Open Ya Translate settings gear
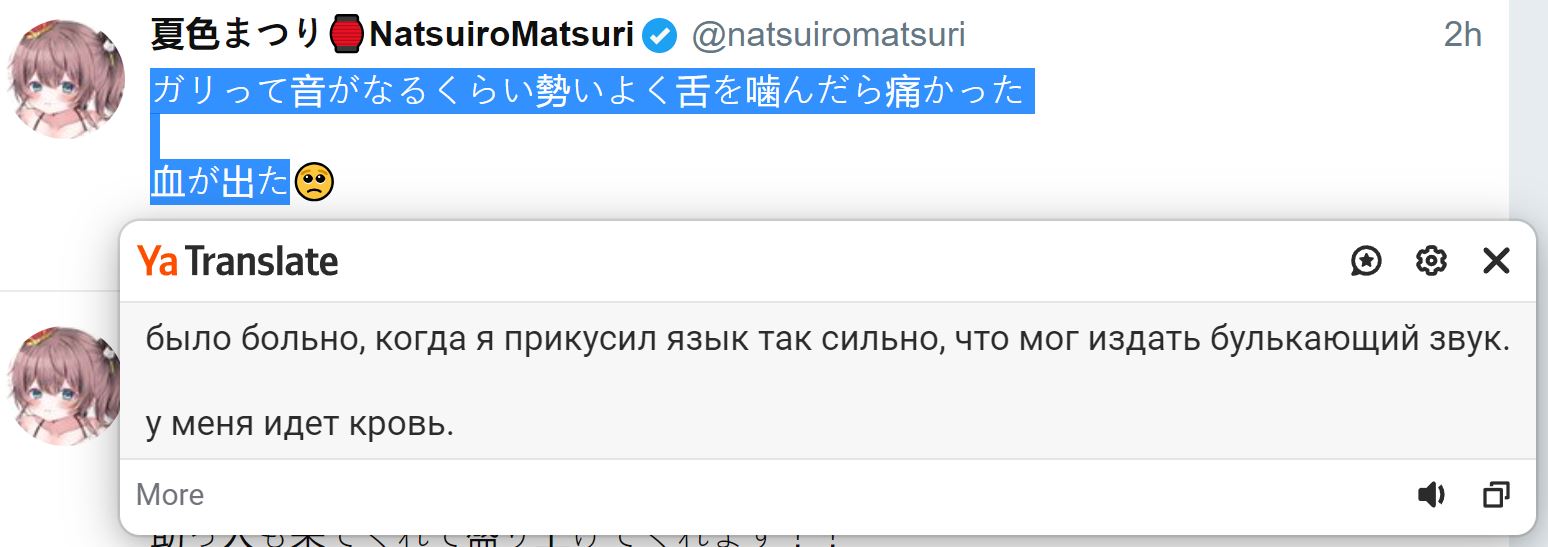1548x547 pixels. tap(1431, 261)
